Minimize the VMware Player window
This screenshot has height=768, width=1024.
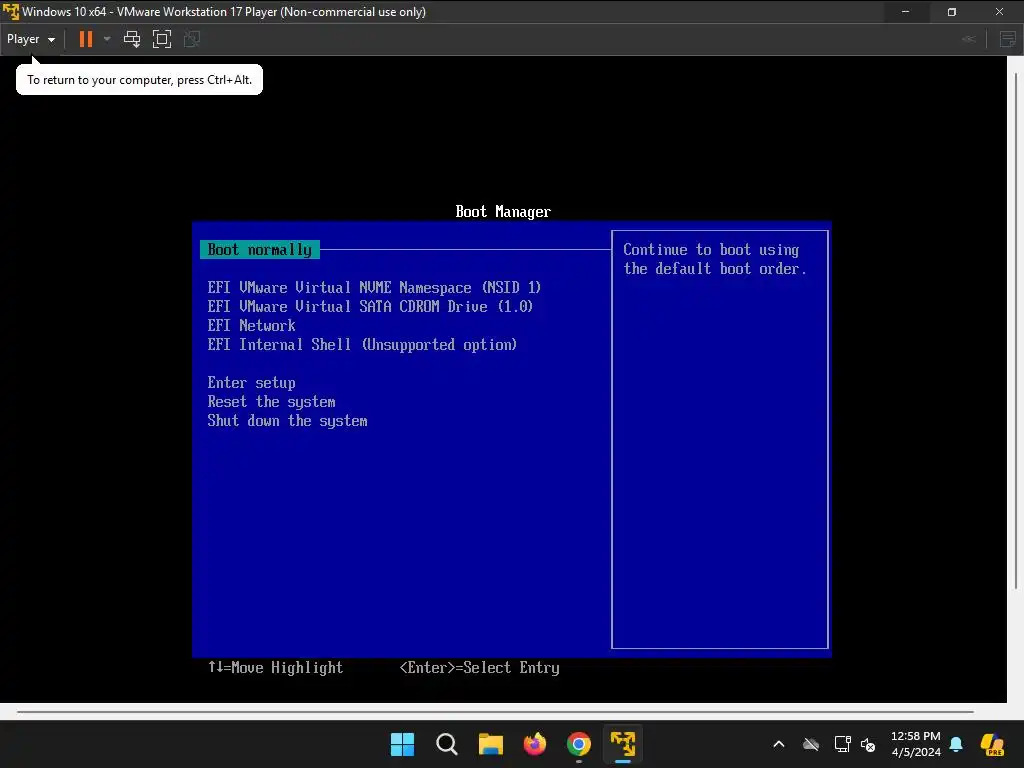point(905,12)
